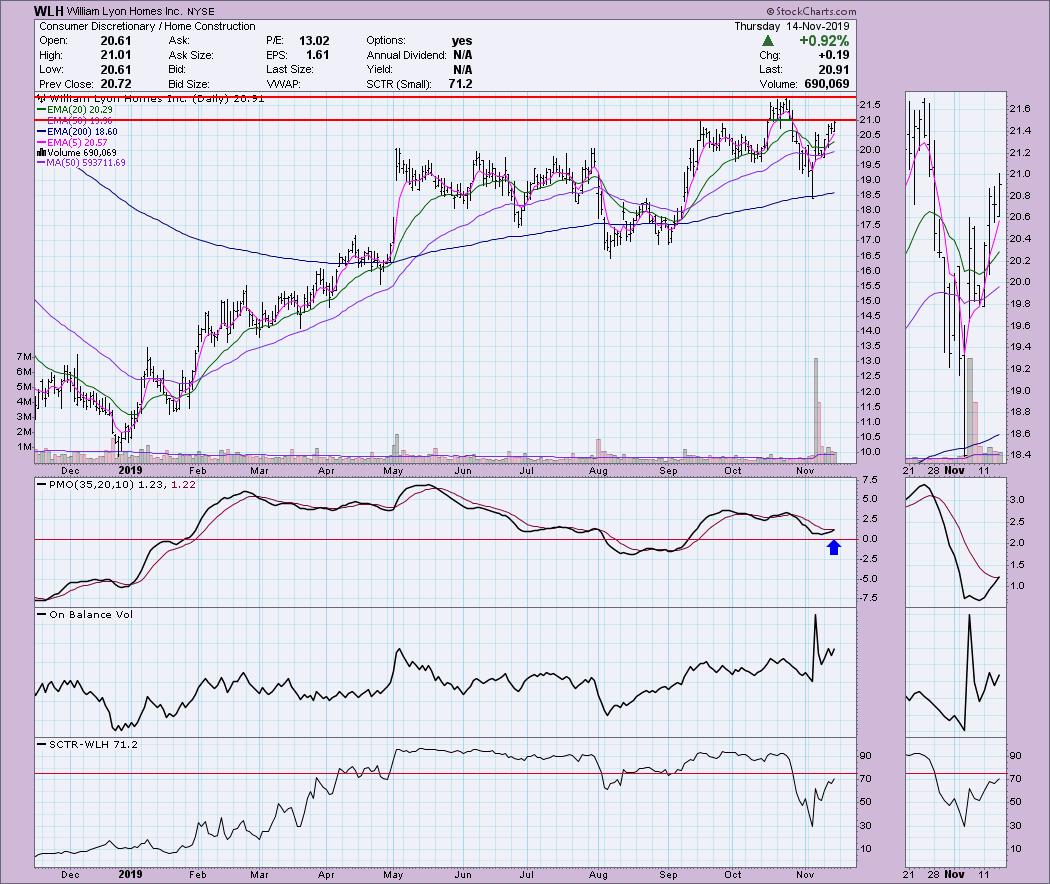Click the 18.4 axis label in the zoom panel

coord(1019,455)
